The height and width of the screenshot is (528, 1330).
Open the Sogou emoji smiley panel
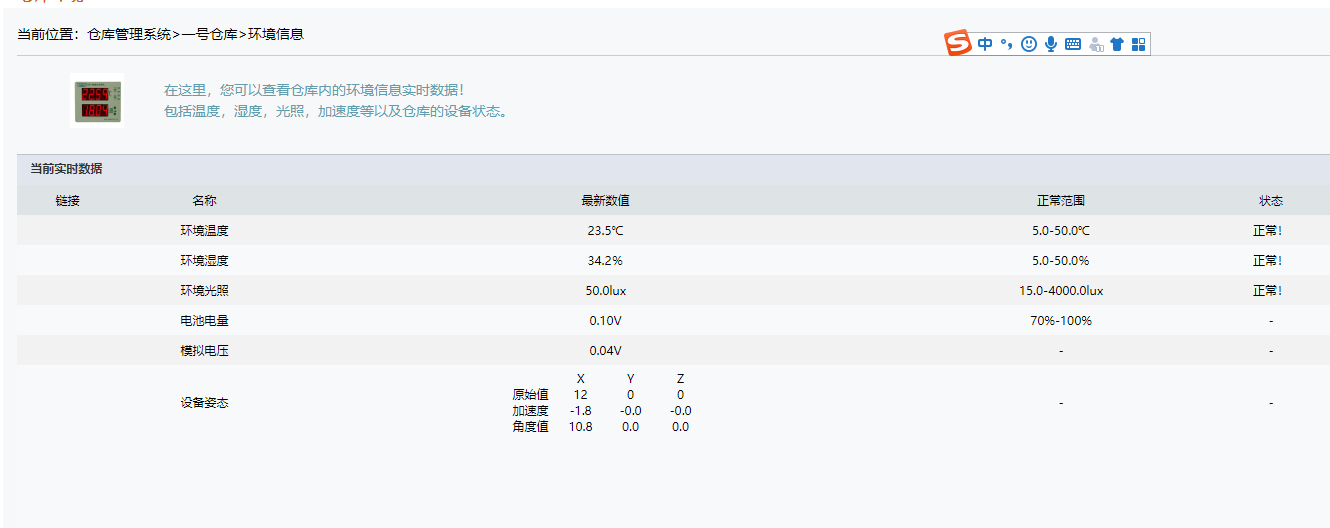[1029, 44]
